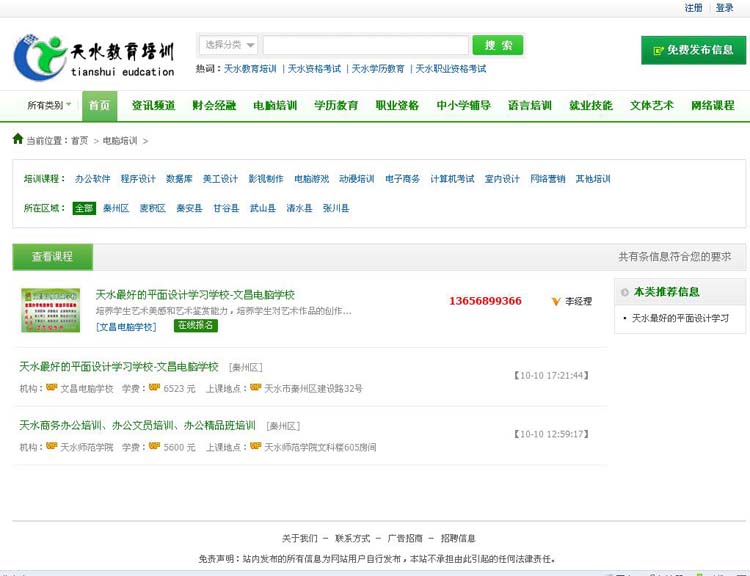Click the search text input field
Viewport: 750px width, 576px height.
(365, 45)
